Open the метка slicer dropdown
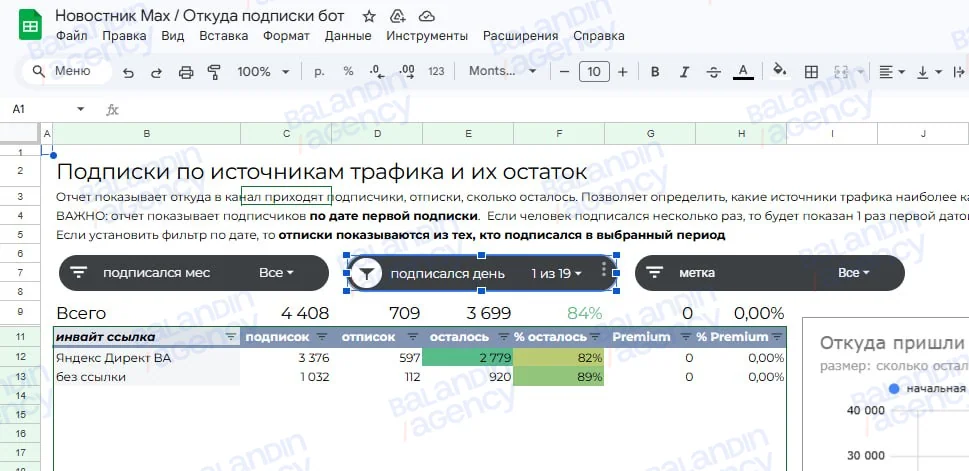Viewport: 969px width, 471px height. coord(854,273)
